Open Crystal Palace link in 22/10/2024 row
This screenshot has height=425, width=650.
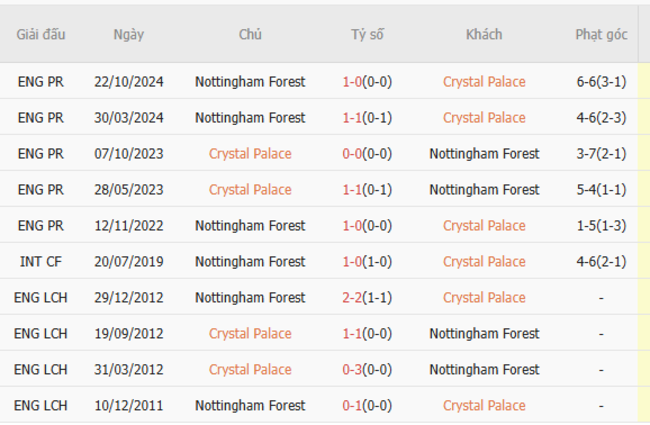[484, 82]
